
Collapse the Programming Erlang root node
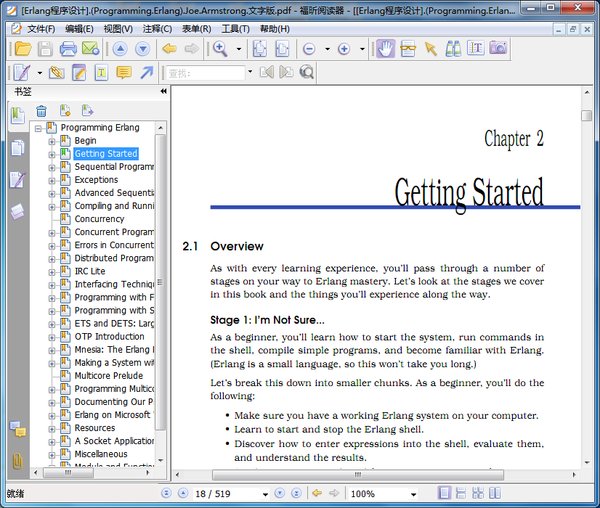(x=38, y=129)
